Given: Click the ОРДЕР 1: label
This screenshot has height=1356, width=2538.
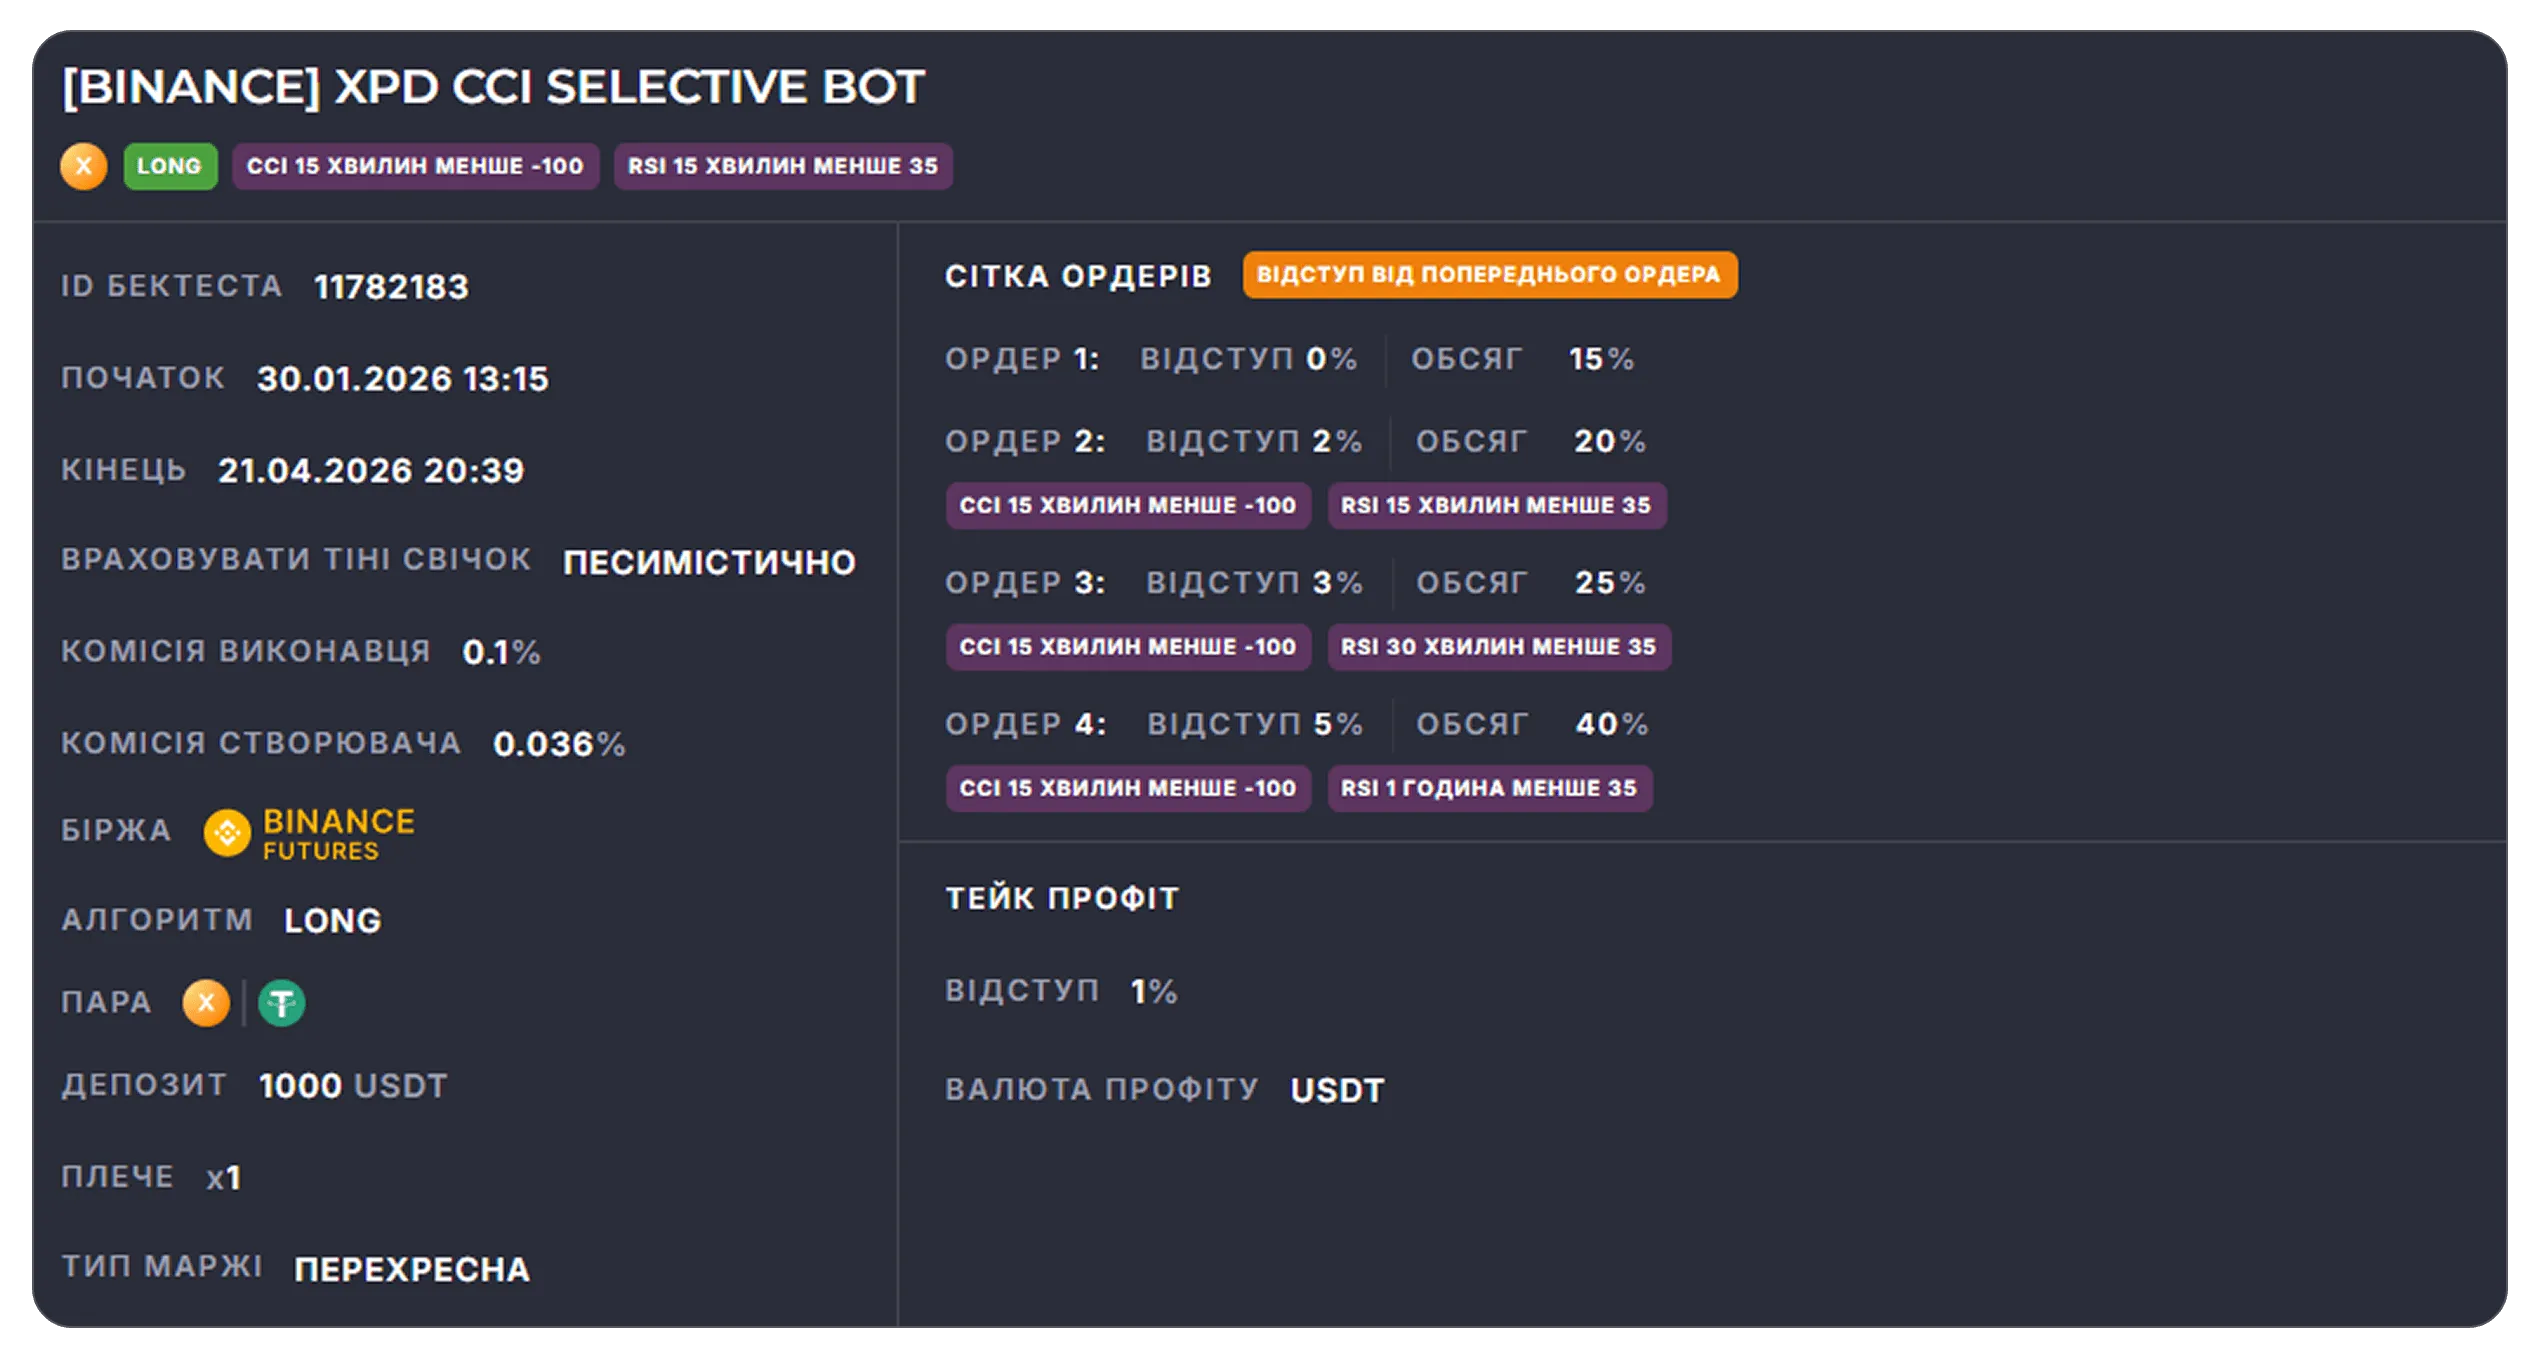Looking at the screenshot, I should [x=1022, y=359].
